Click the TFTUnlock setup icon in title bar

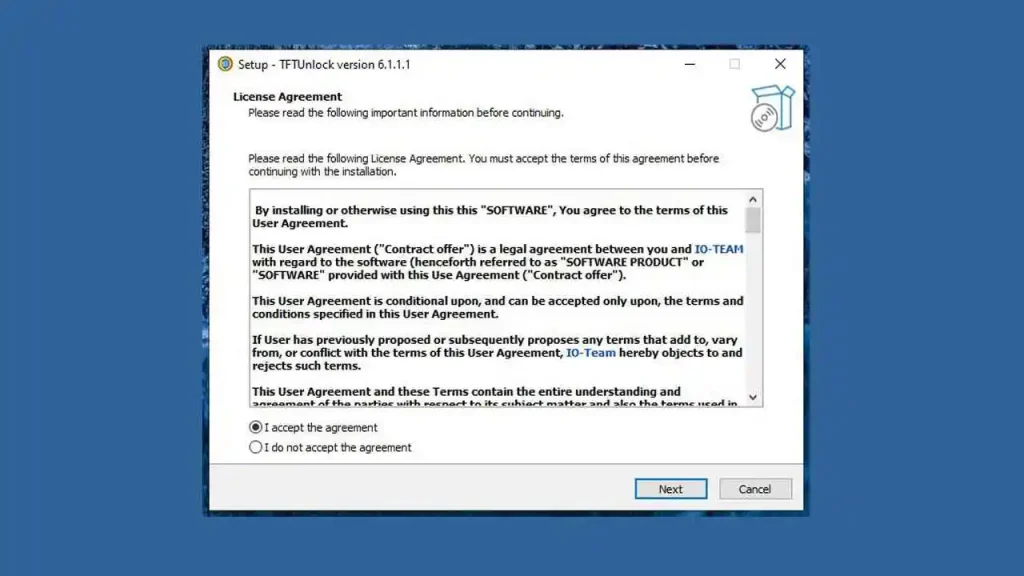point(225,64)
